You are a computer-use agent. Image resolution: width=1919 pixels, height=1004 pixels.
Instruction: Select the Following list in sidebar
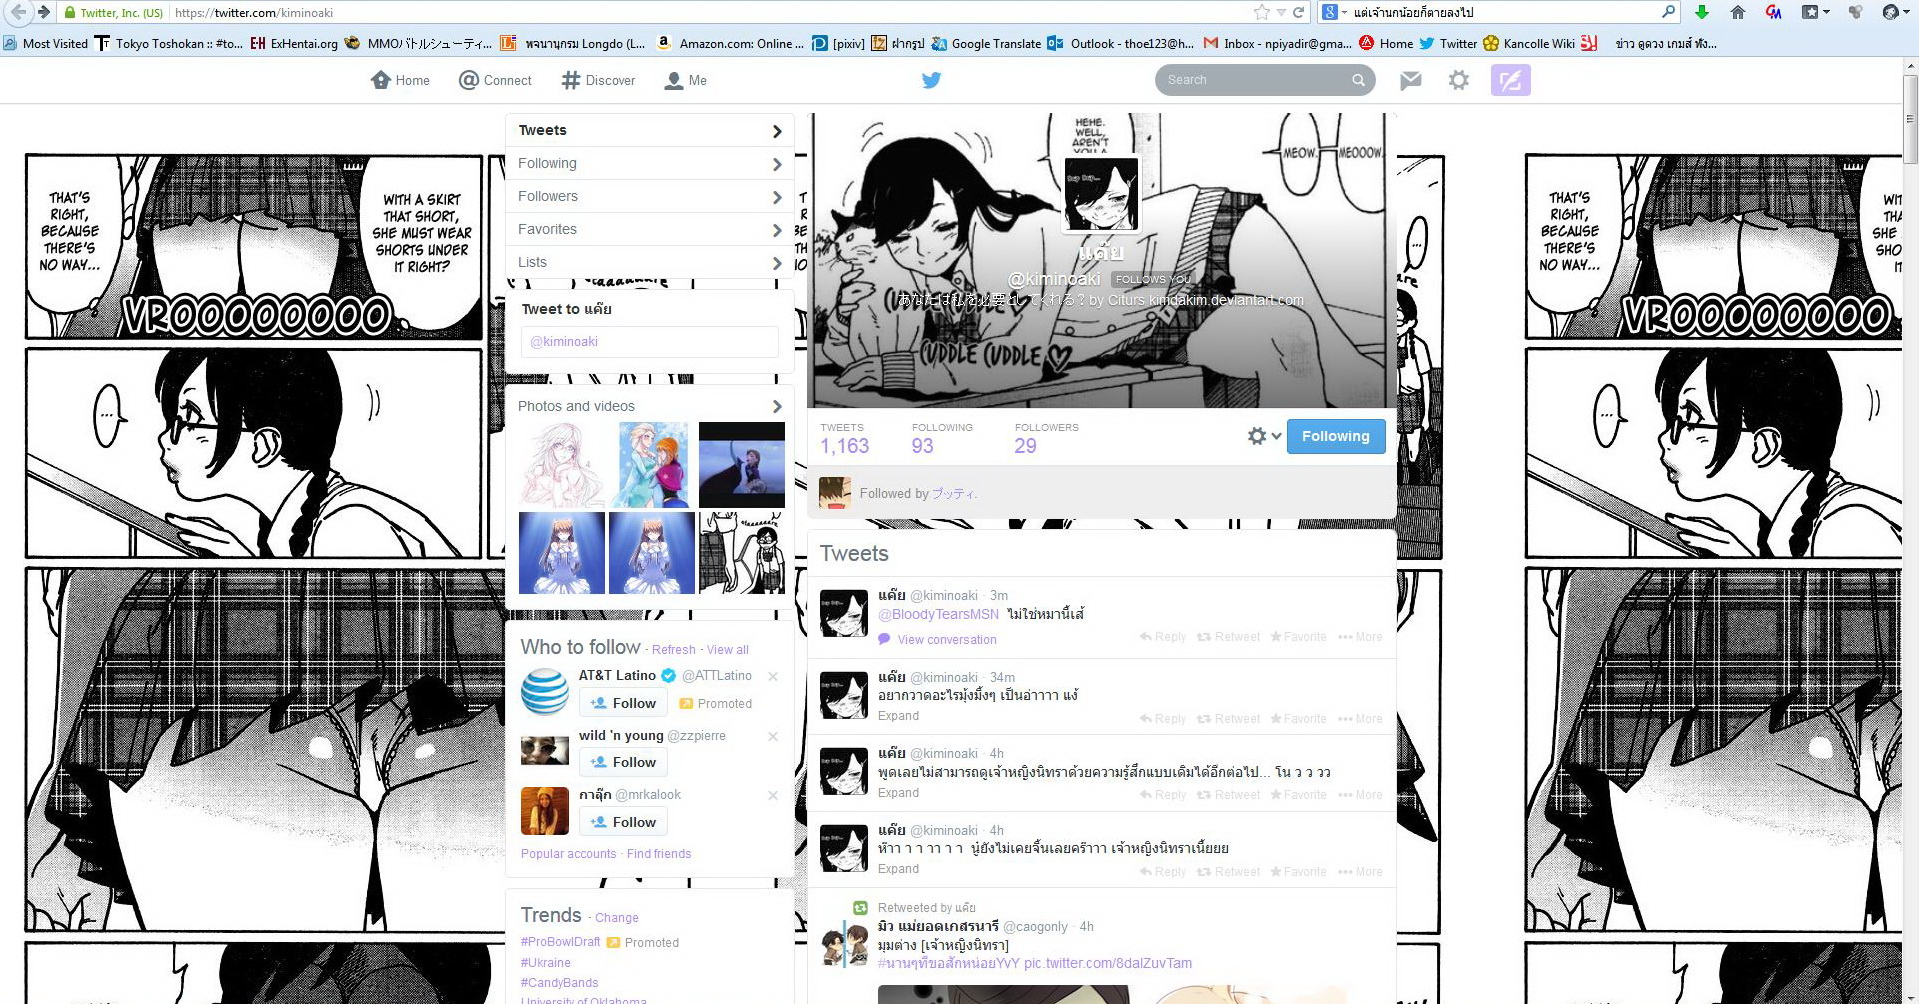tap(650, 163)
